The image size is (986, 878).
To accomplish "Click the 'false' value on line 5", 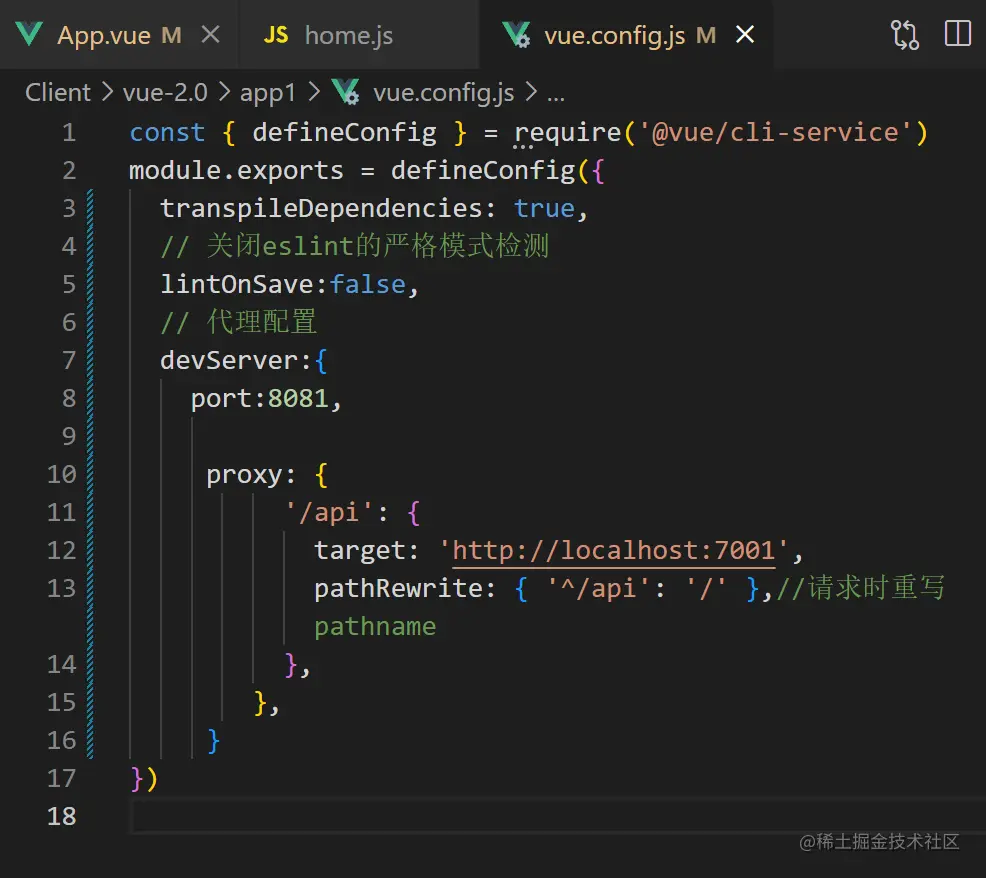I will click(368, 284).
